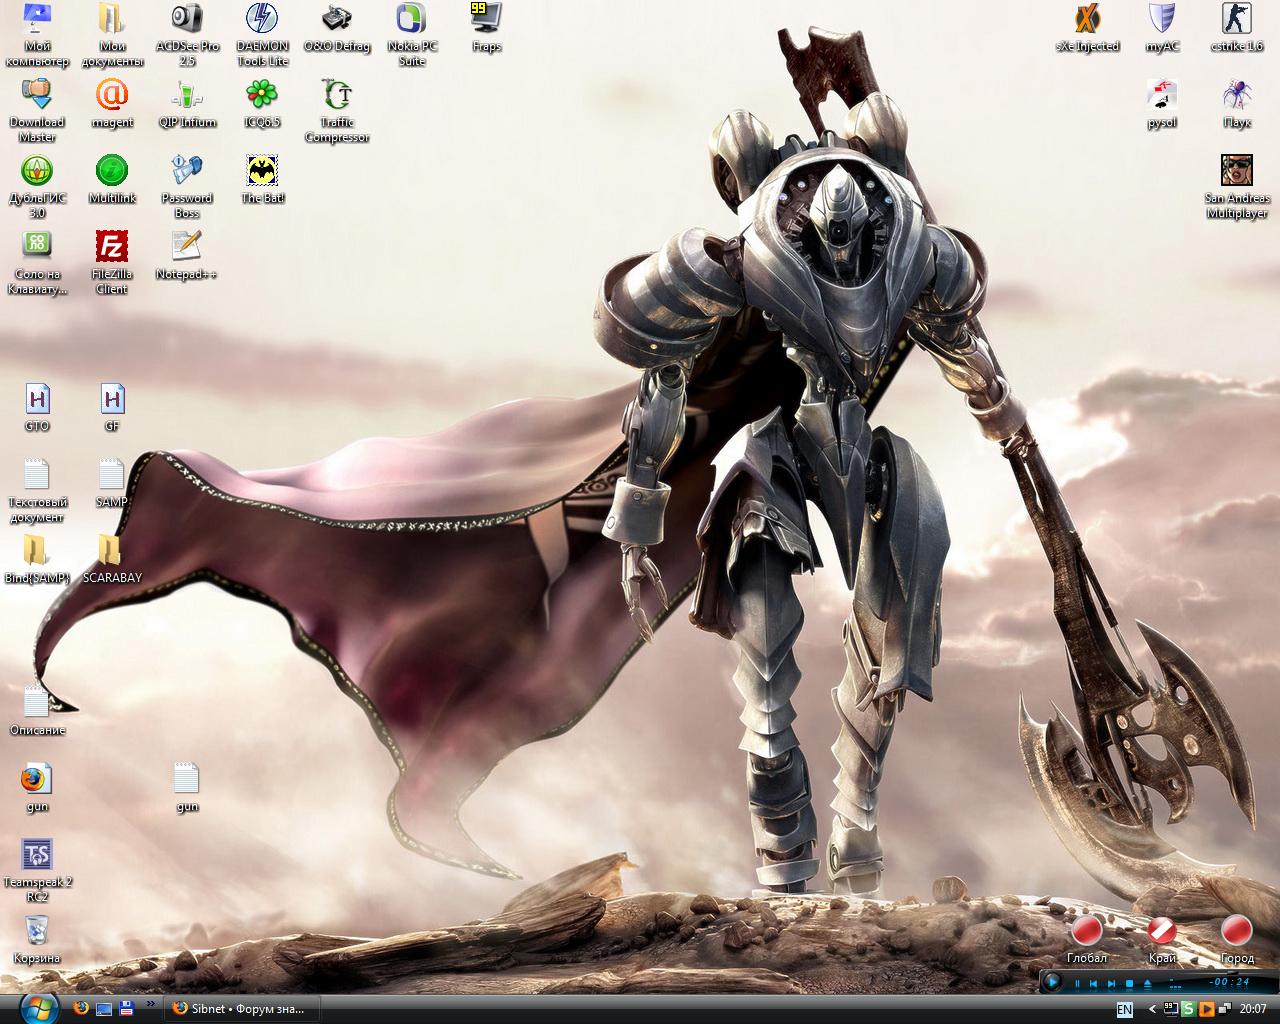
Task: Click the green S tray icon
Action: 1189,1009
